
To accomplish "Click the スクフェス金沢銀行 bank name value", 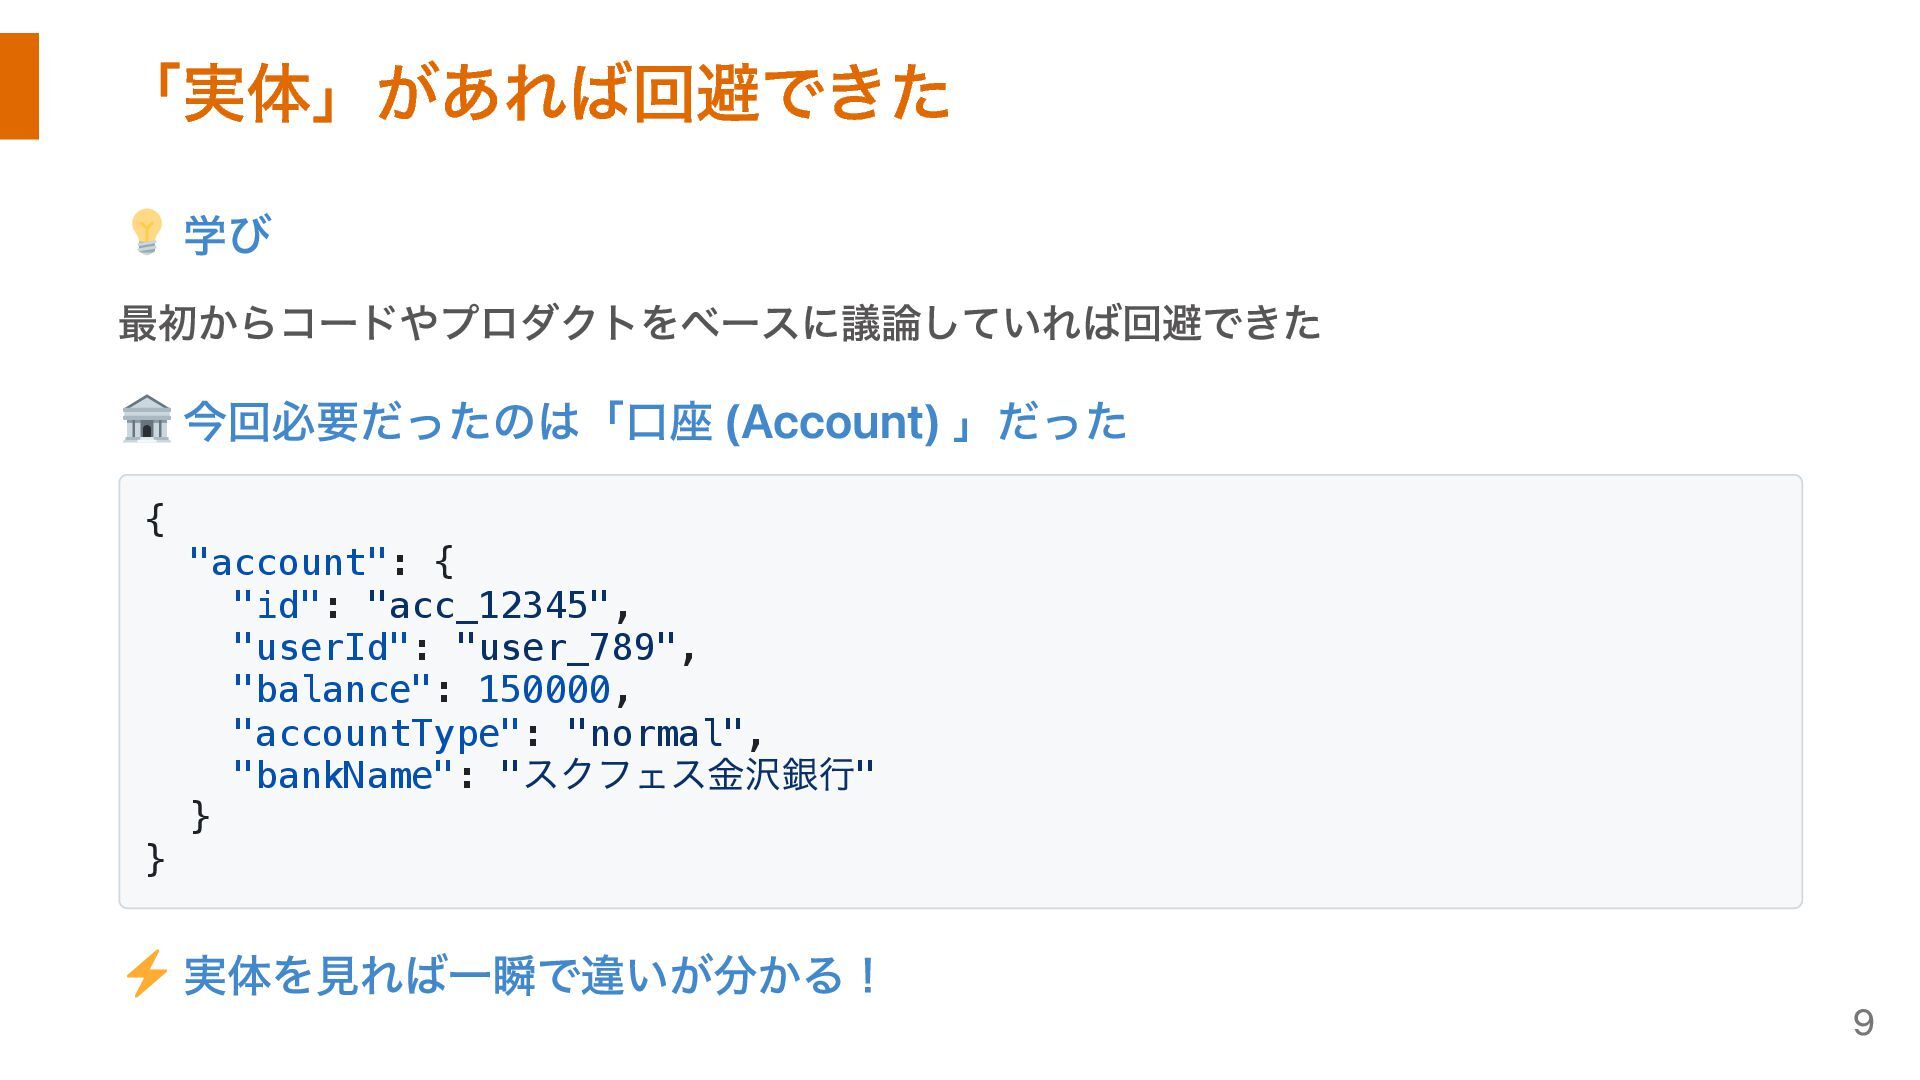I will 686,775.
